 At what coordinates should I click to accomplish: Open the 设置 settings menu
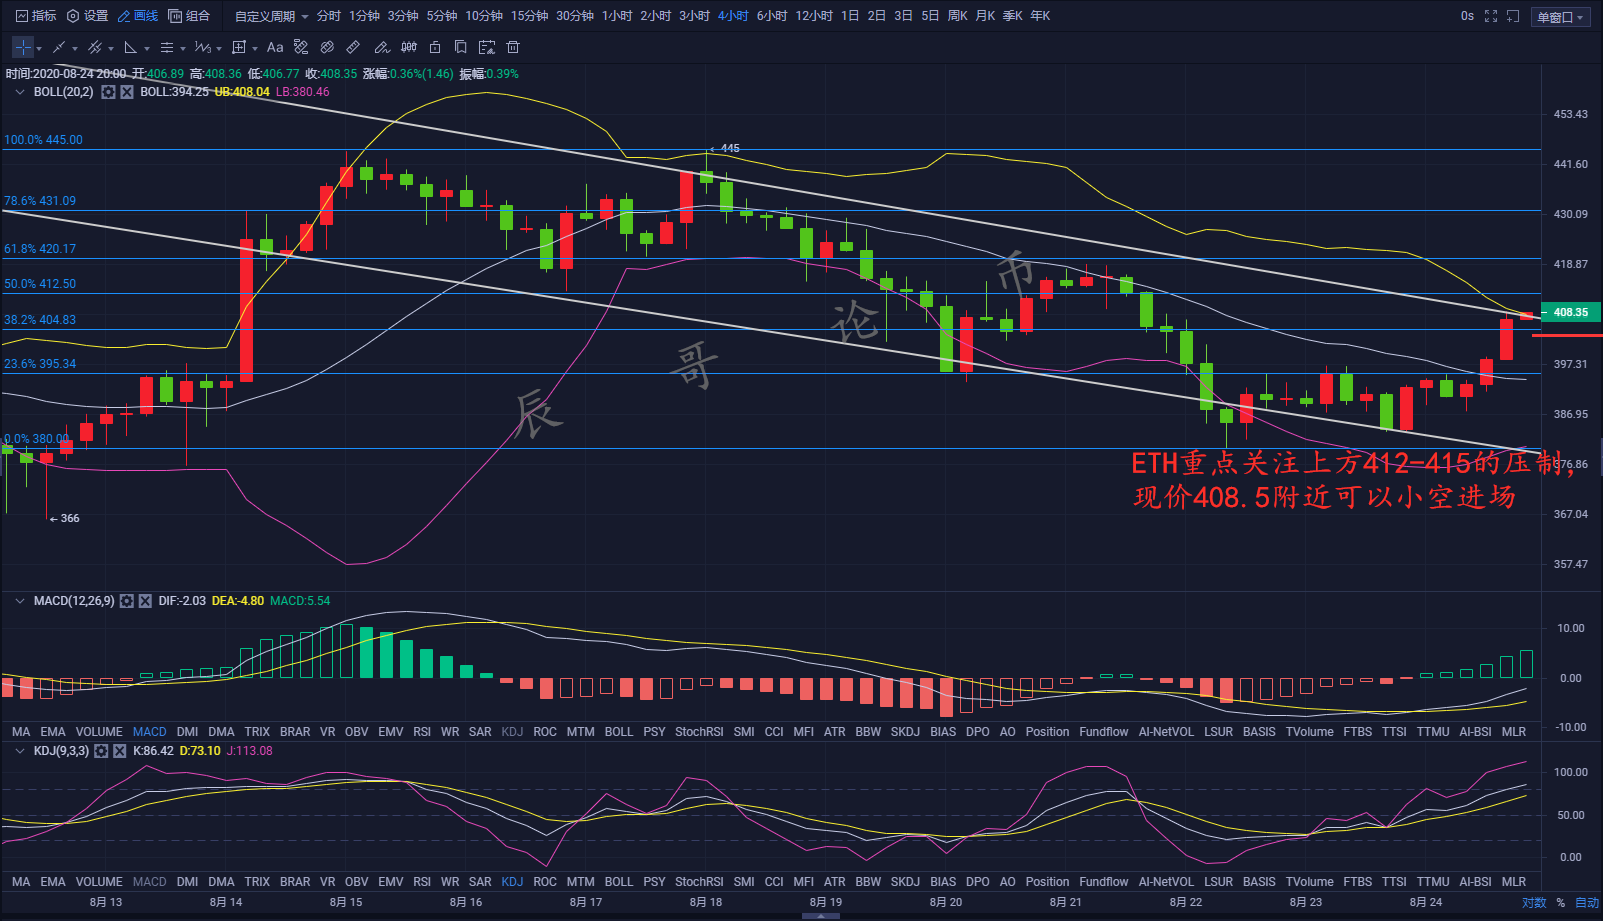click(x=87, y=16)
